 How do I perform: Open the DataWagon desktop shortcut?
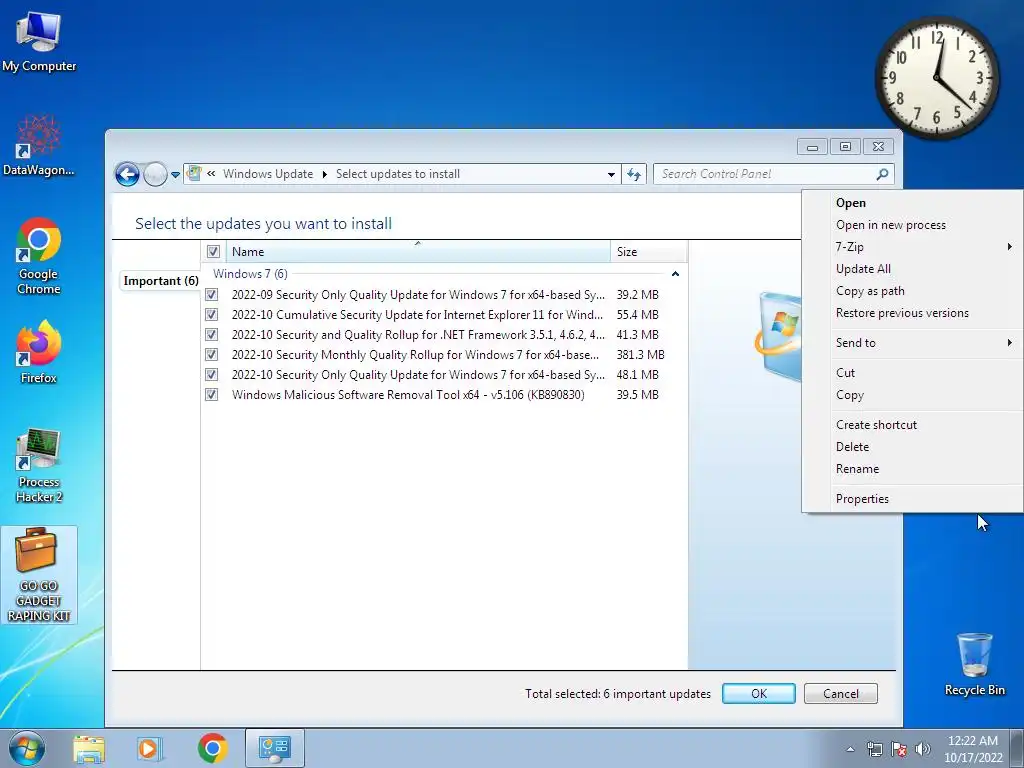pyautogui.click(x=39, y=145)
